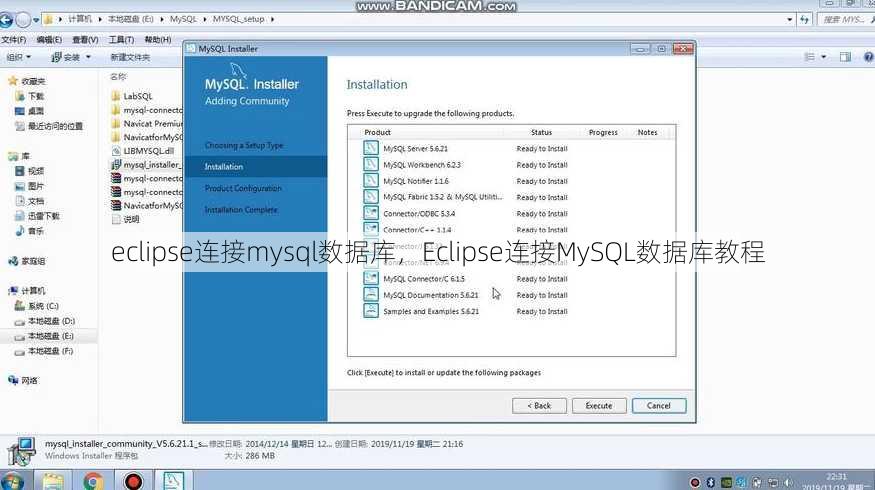Select the Navicat Premium folder
Screen dimensions: 875x490
point(147,123)
